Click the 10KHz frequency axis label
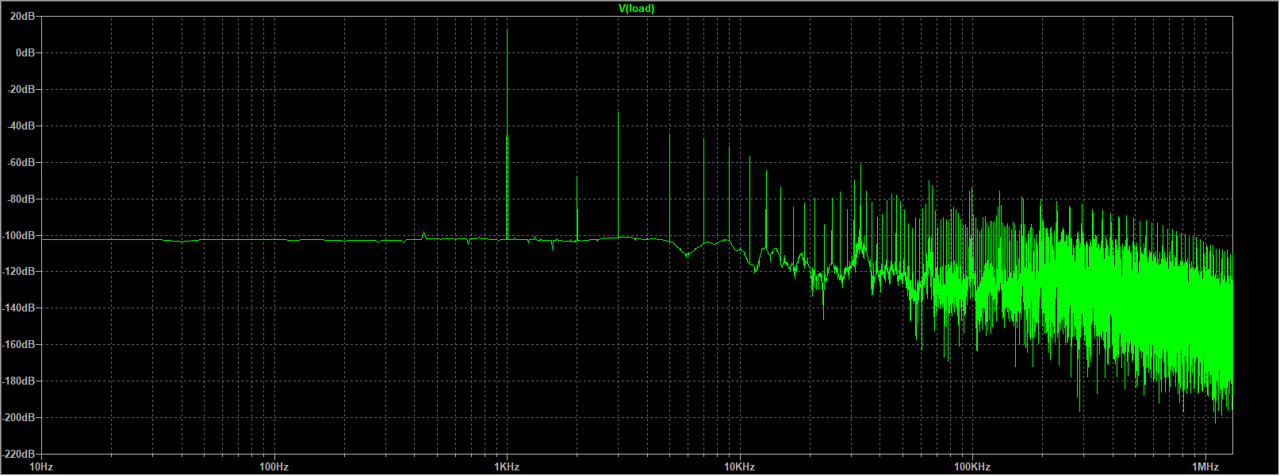The height and width of the screenshot is (476, 1280). click(739, 467)
